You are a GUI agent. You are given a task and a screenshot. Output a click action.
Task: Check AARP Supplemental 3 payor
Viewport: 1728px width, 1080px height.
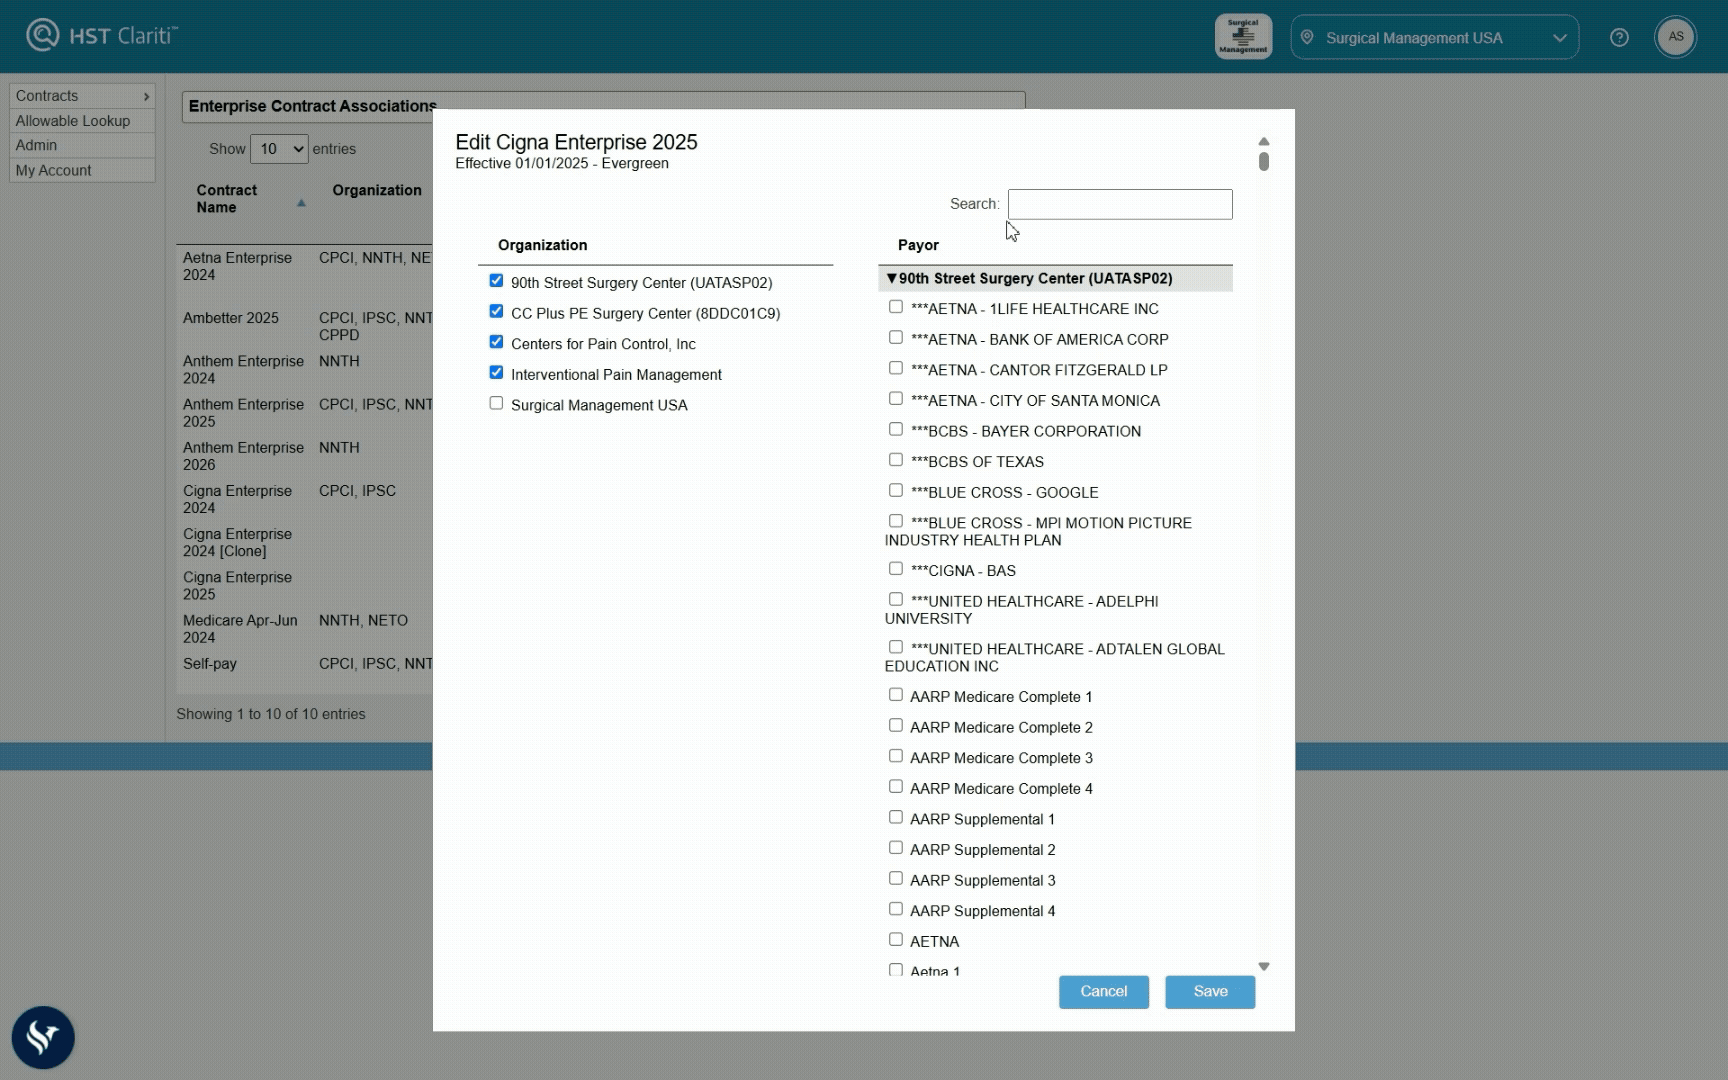896,879
